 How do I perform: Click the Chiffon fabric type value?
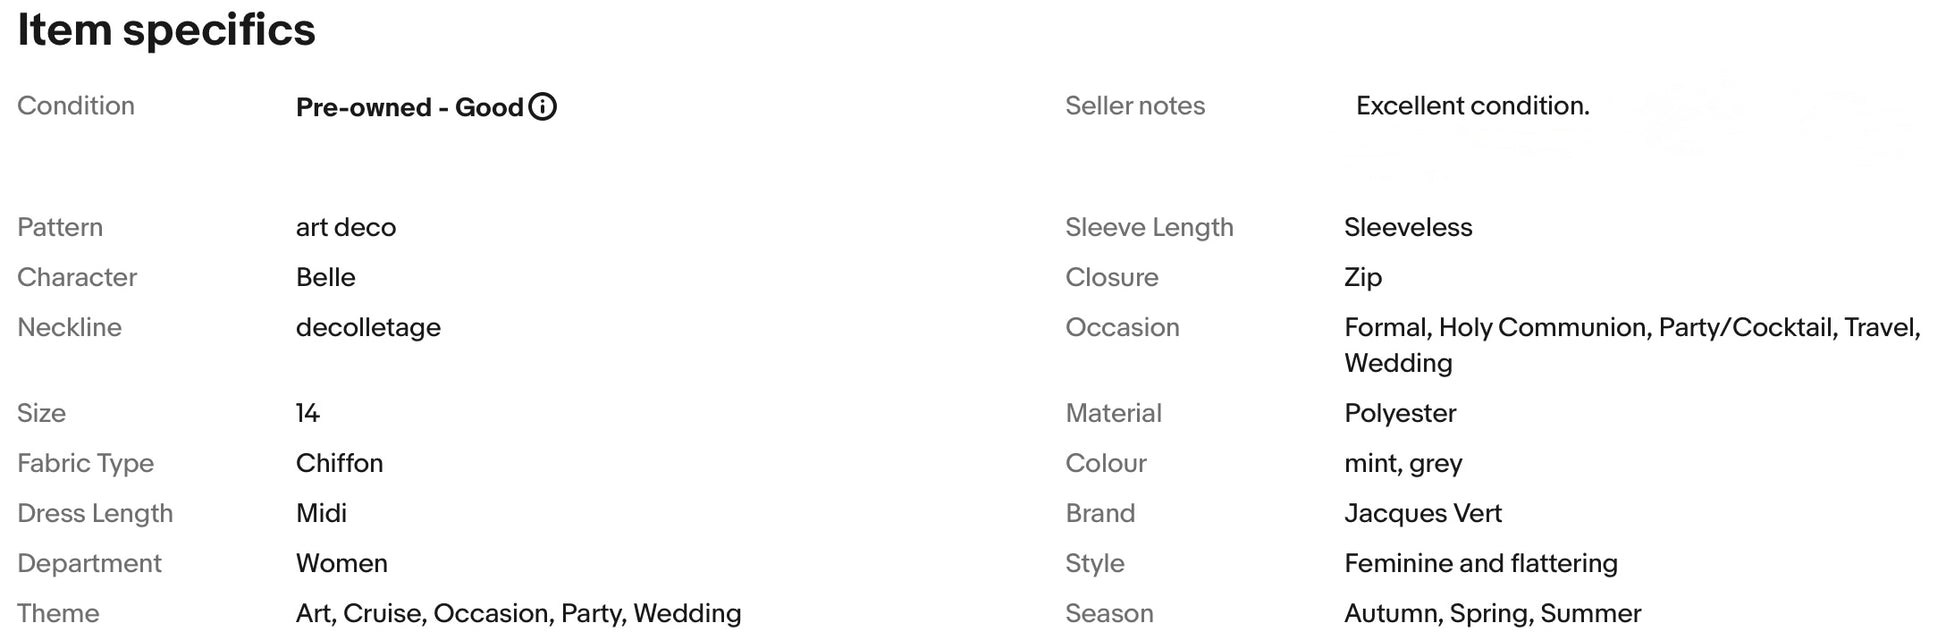pyautogui.click(x=340, y=463)
